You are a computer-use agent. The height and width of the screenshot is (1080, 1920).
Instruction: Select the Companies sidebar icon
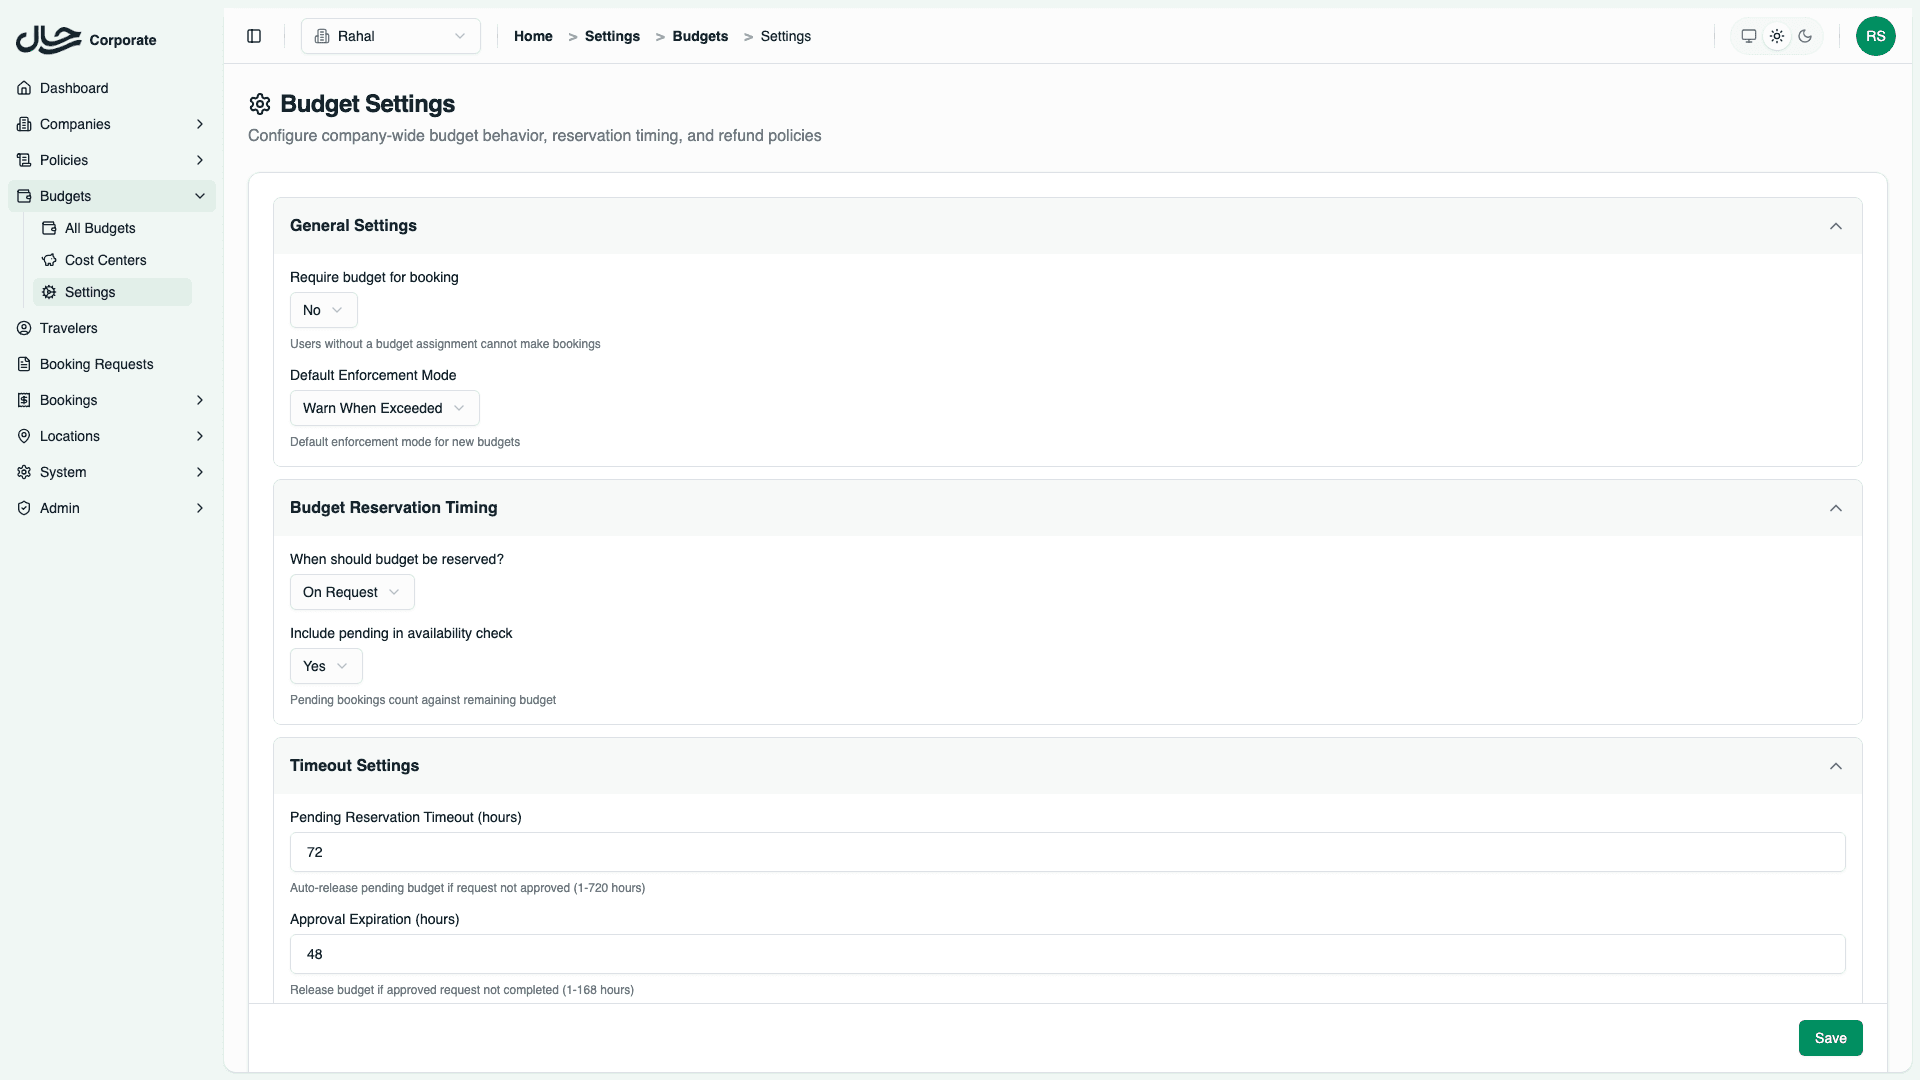click(x=24, y=124)
